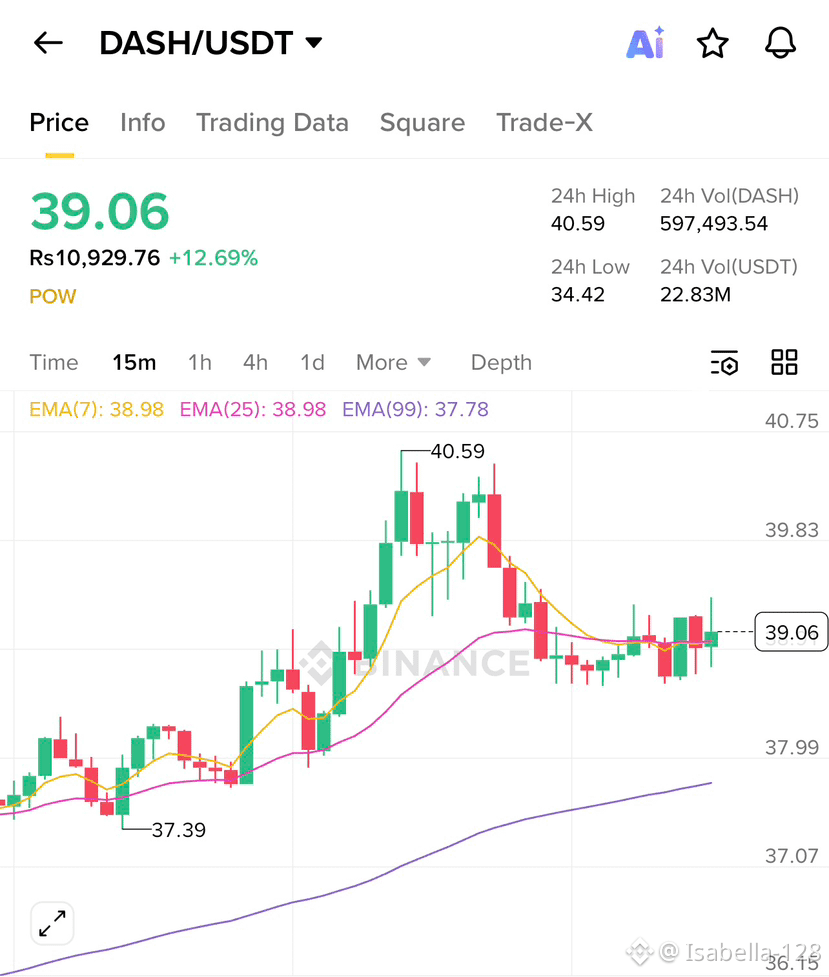Viewport: 829px width, 977px height.
Task: Tap the EMA(7): 38.98 indicator label
Action: pos(97,409)
